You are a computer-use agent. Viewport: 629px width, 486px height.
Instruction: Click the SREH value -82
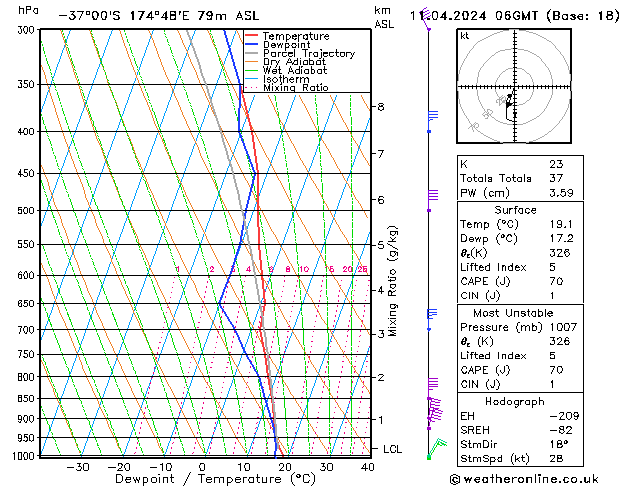click(560, 430)
